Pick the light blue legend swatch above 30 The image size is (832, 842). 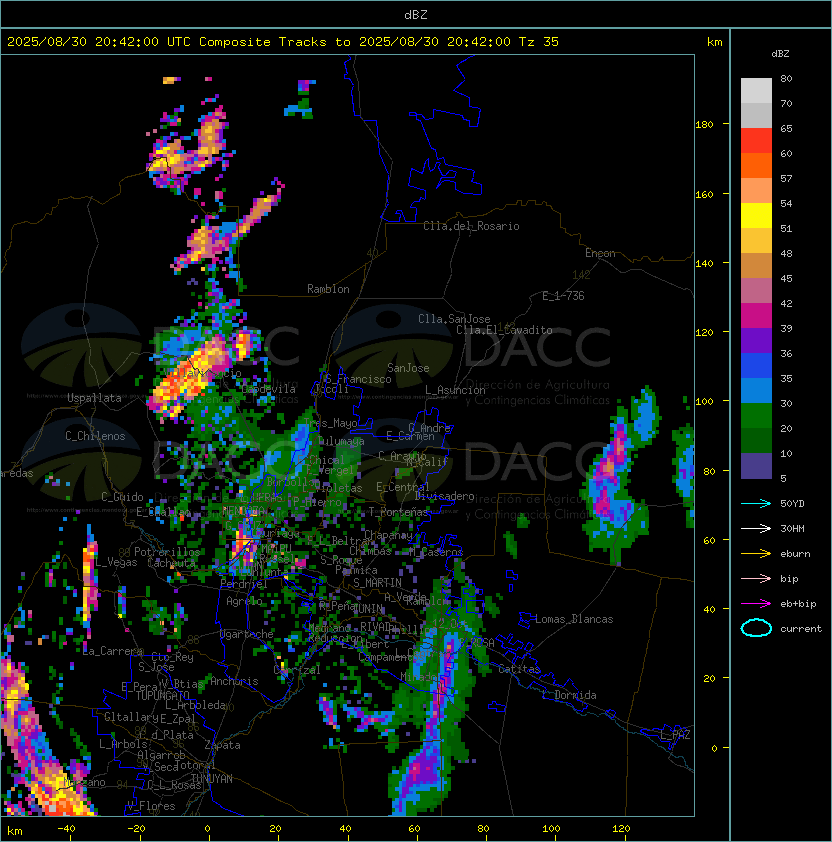[756, 390]
